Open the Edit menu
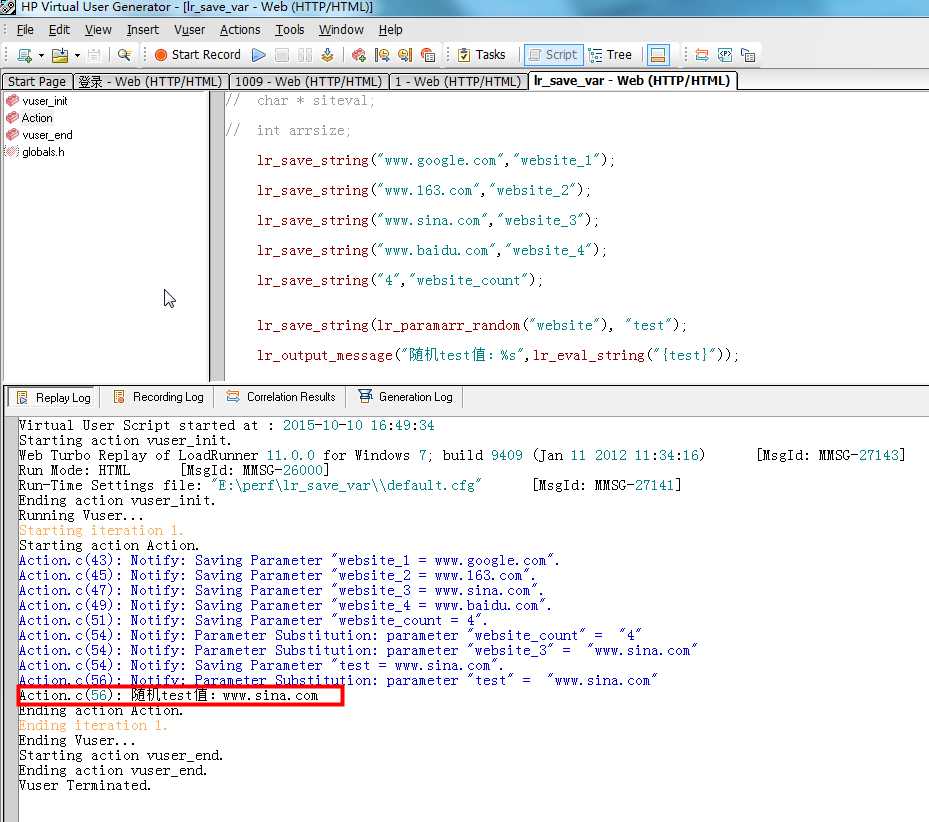The image size is (929, 822). point(59,30)
